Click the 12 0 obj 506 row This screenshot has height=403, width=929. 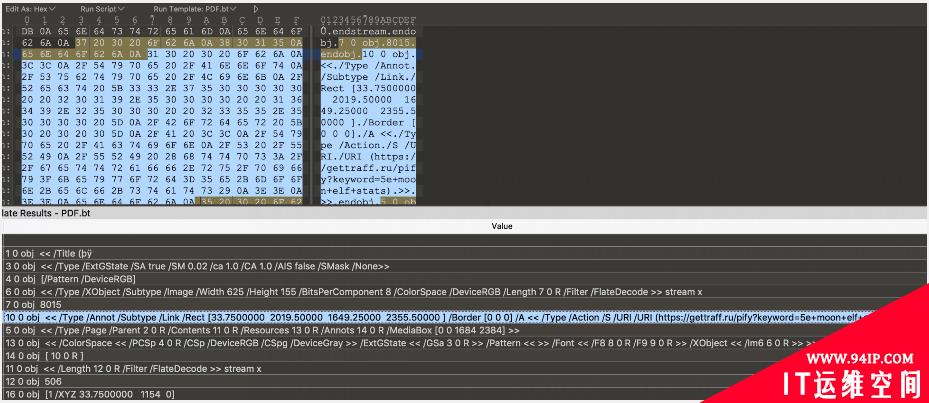[x=40, y=381]
